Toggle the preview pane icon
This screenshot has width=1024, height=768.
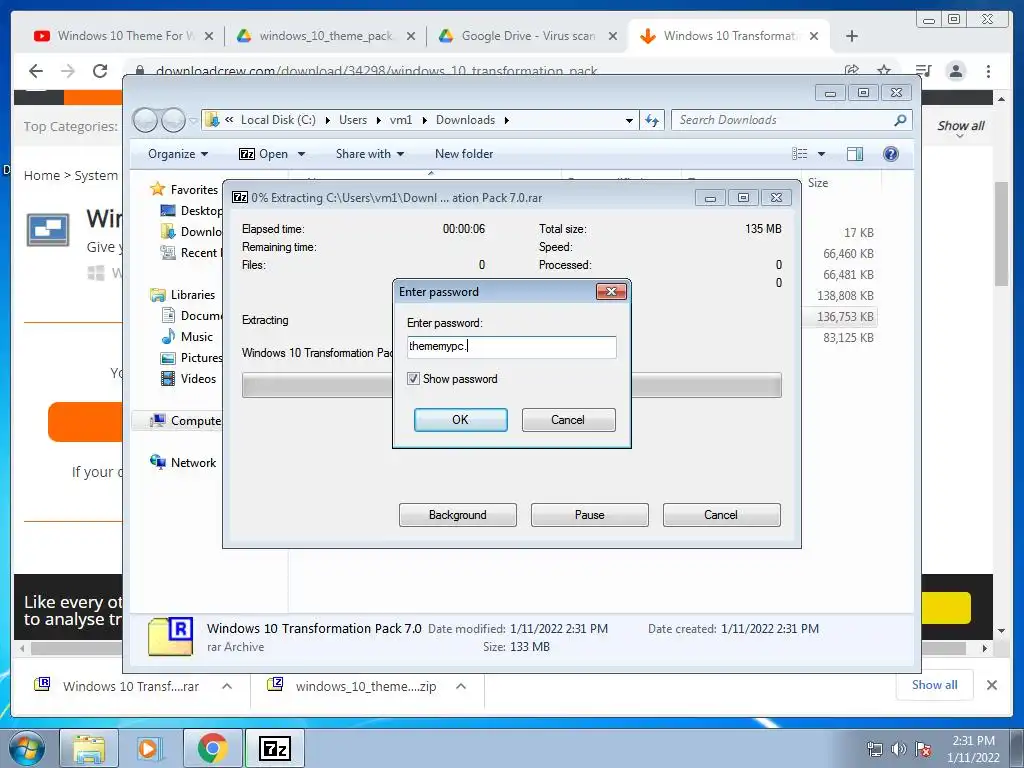click(854, 153)
